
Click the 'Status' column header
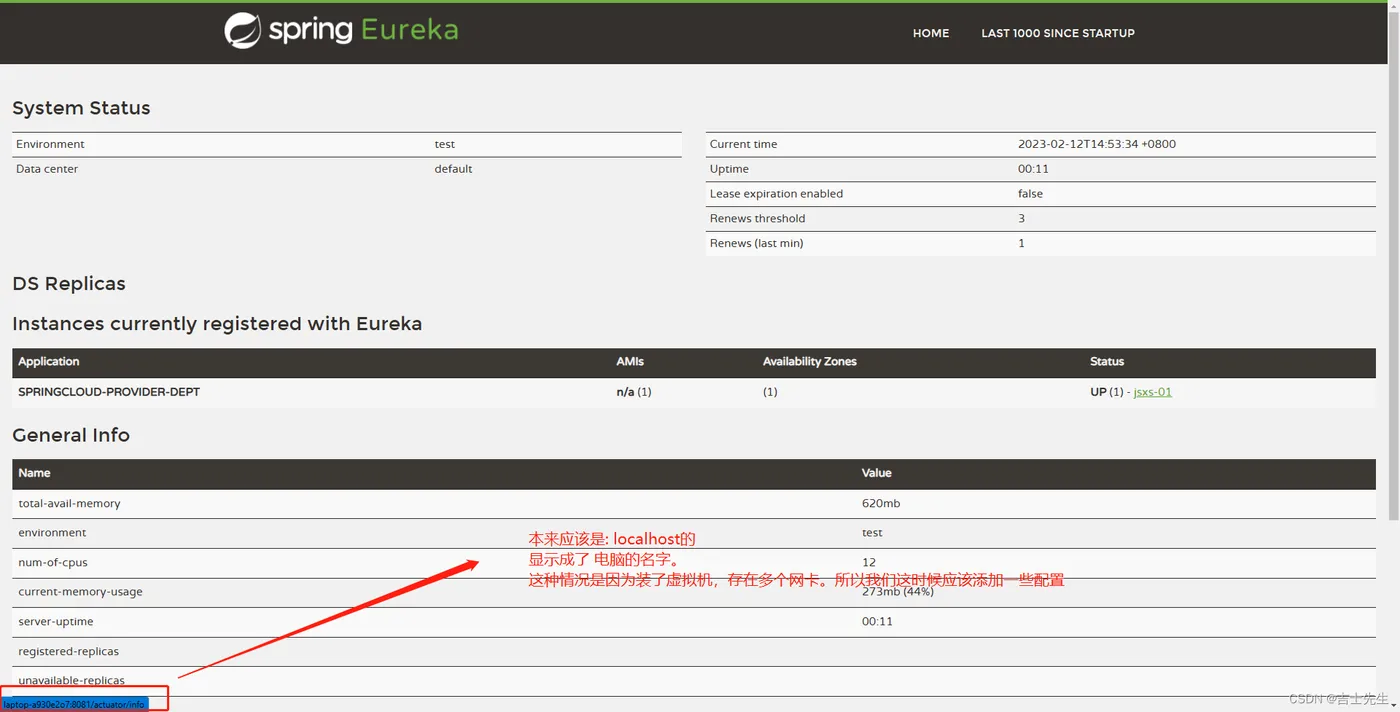(1107, 362)
